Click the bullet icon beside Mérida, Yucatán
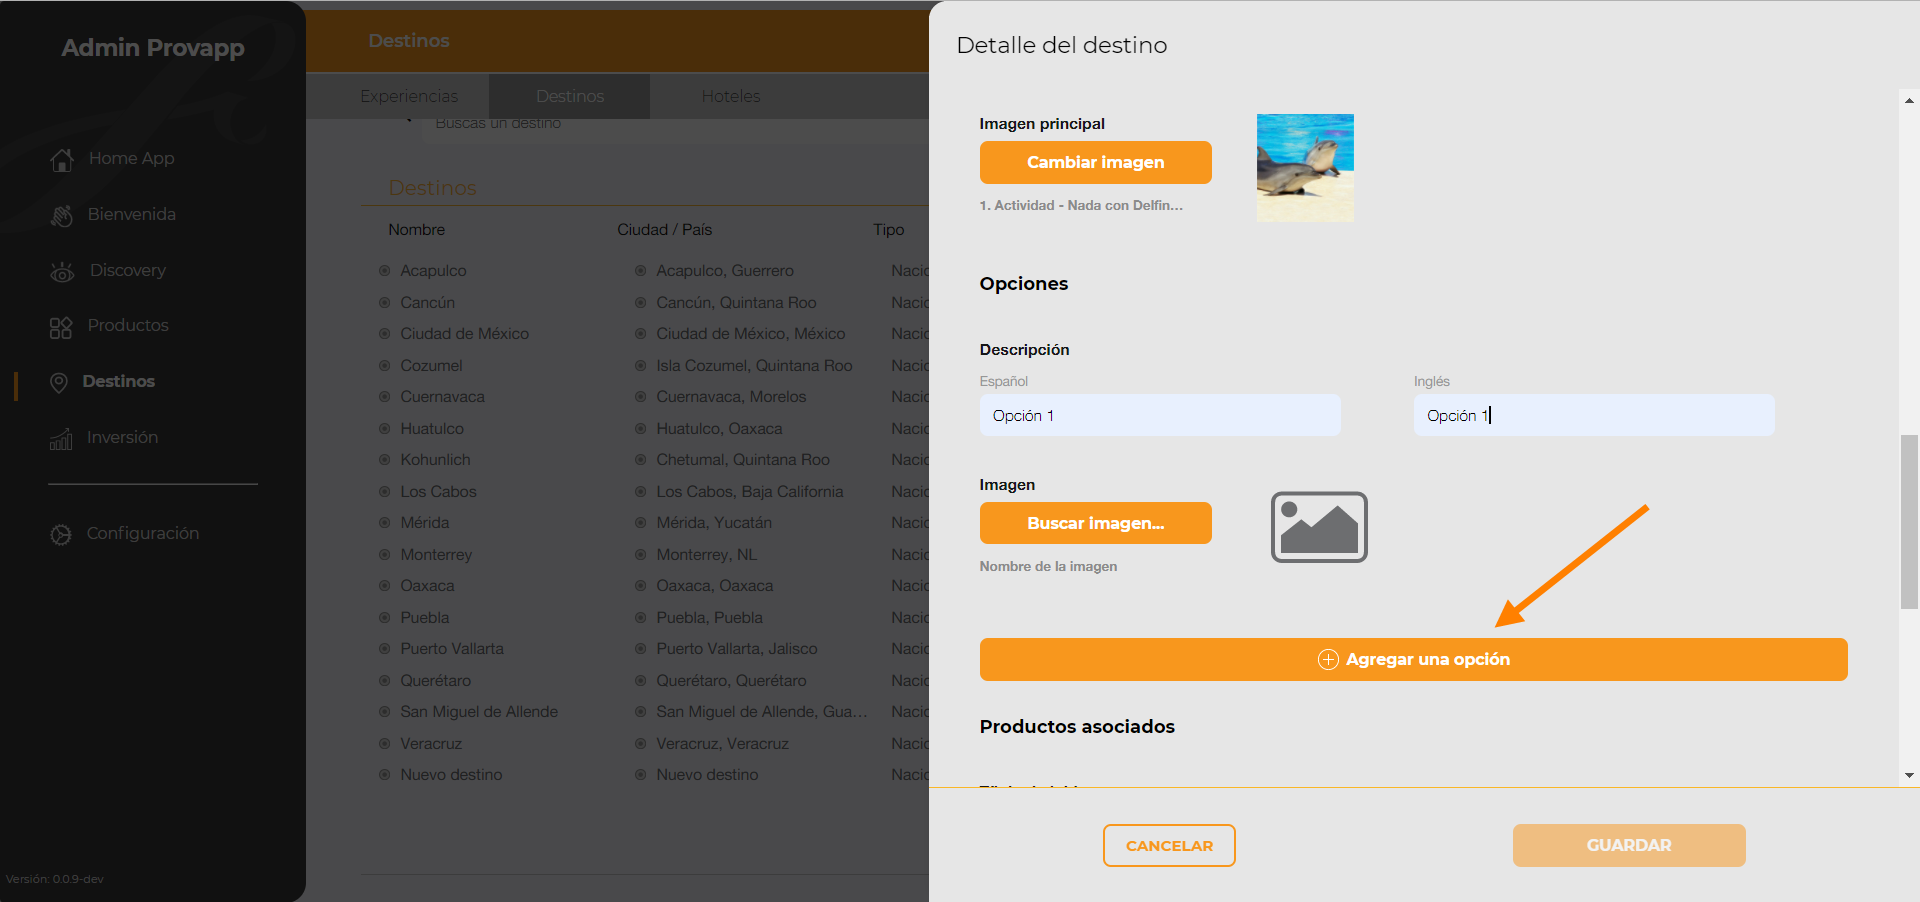This screenshot has height=902, width=1920. pos(640,523)
